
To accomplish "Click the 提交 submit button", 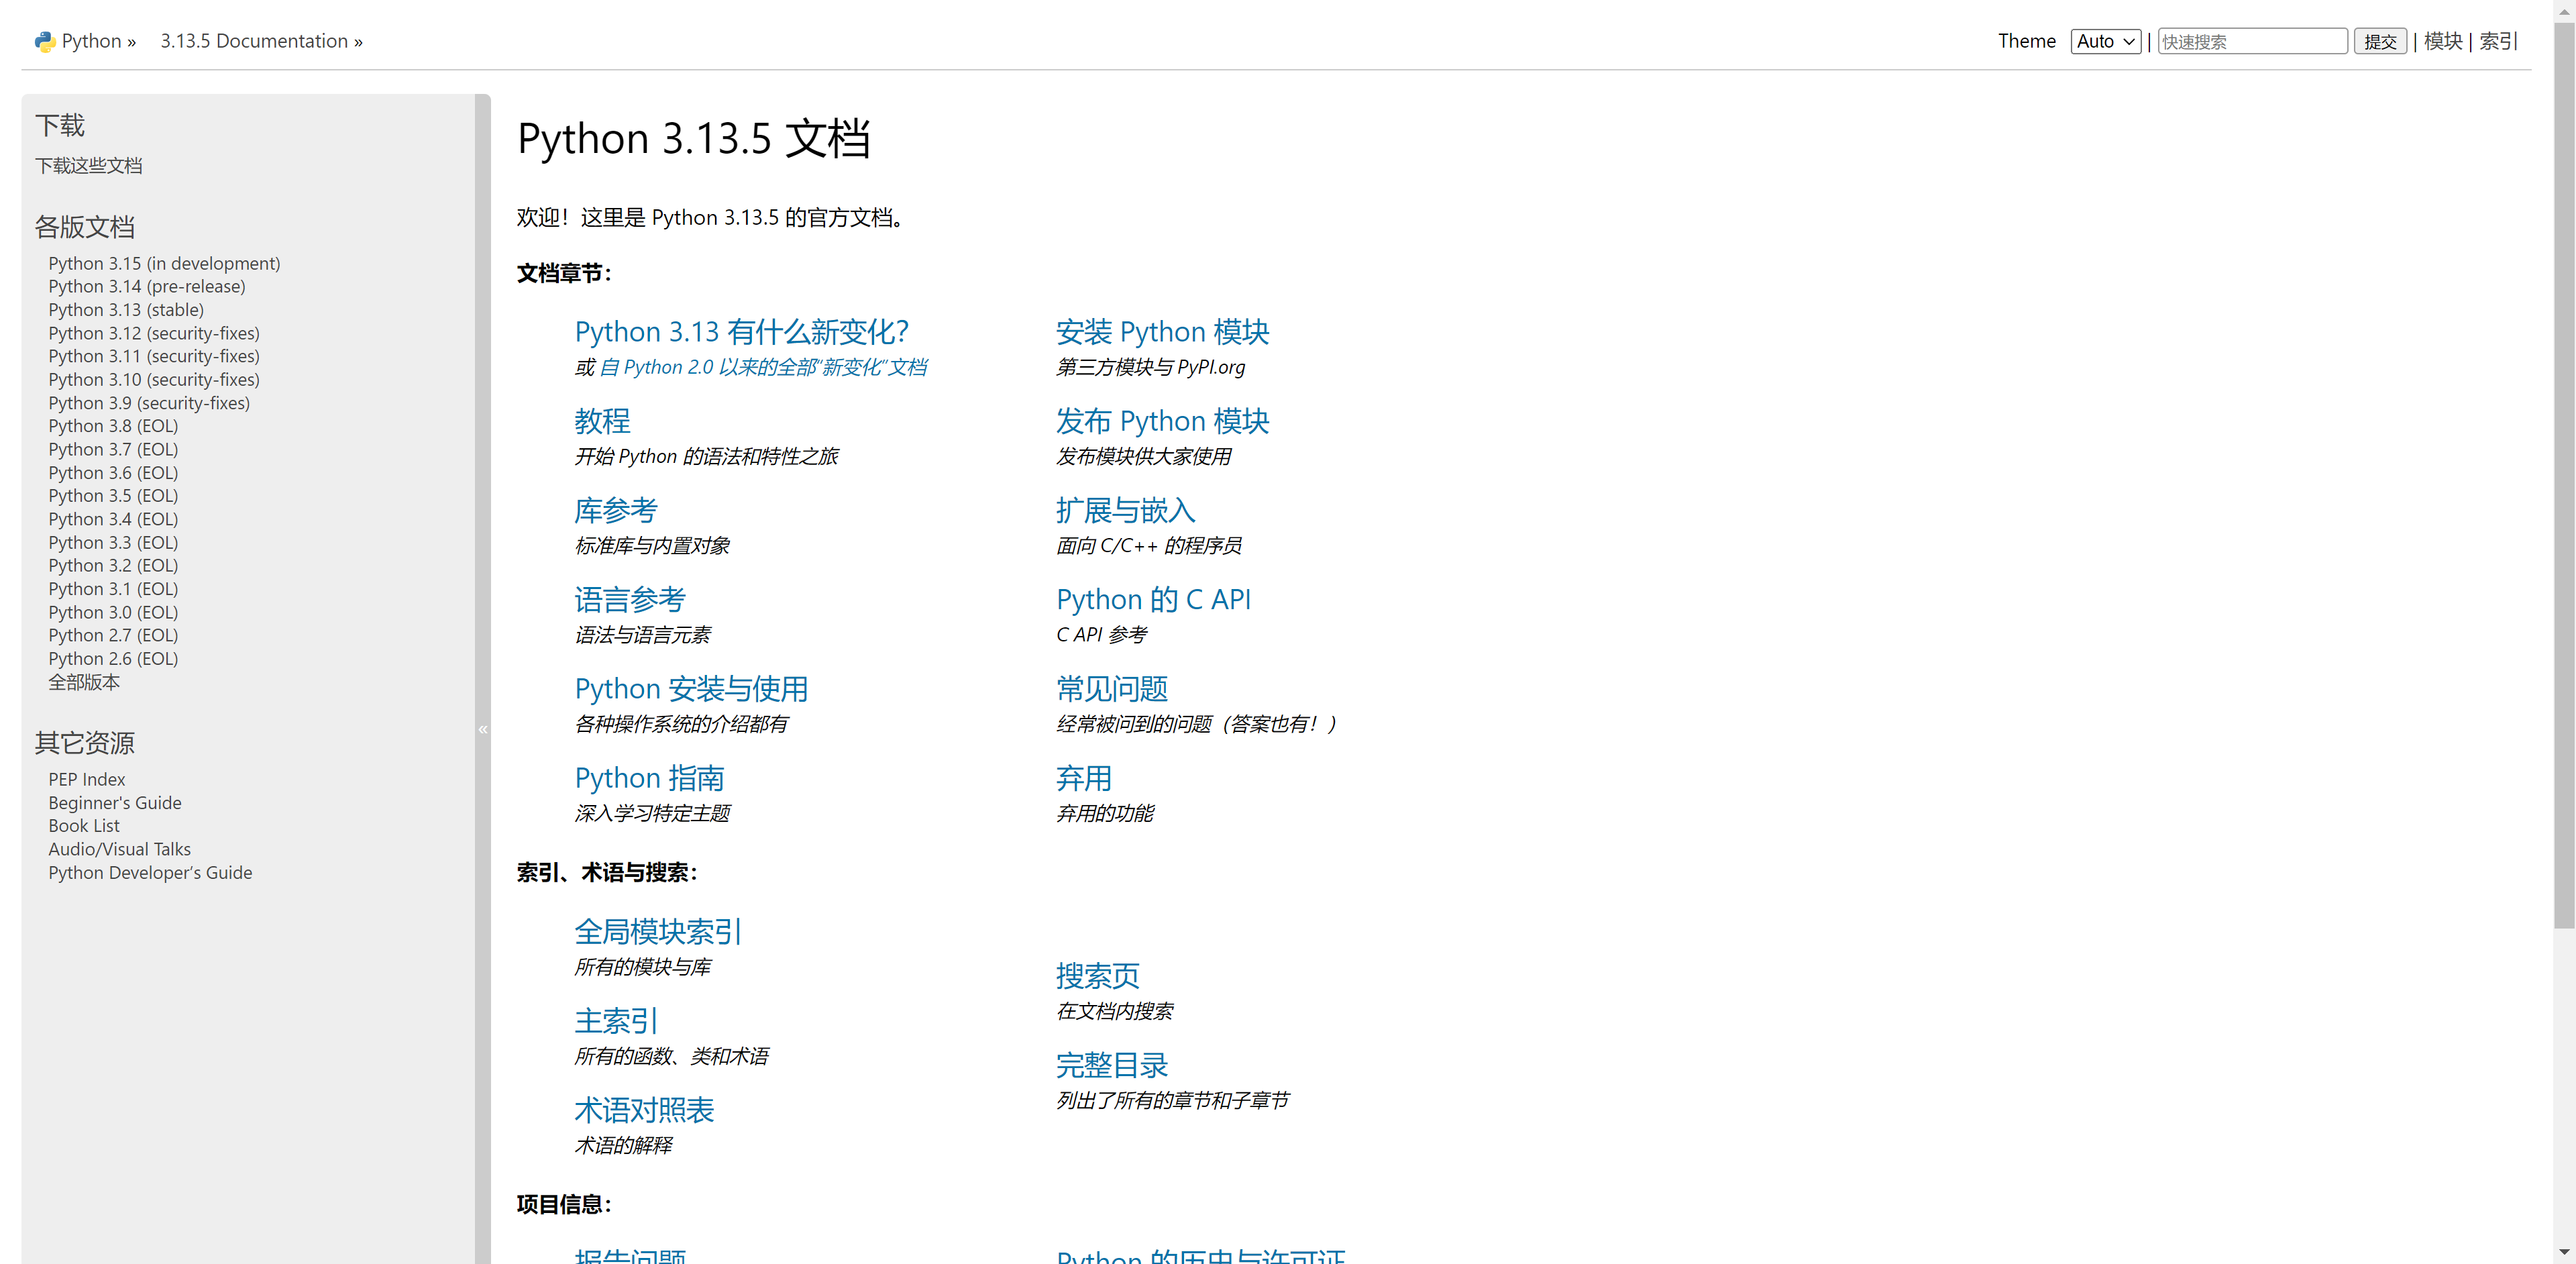I will click(x=2379, y=41).
